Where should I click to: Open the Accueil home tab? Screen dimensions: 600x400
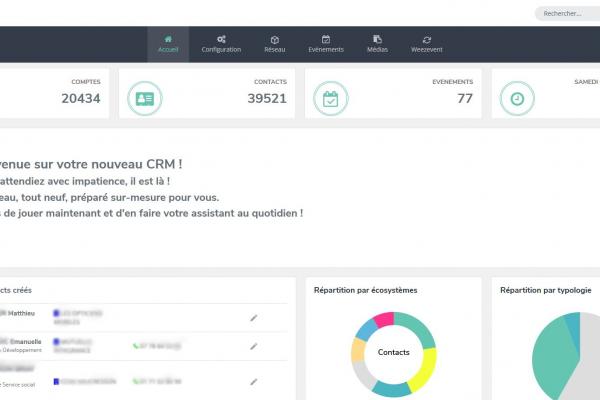pyautogui.click(x=168, y=44)
